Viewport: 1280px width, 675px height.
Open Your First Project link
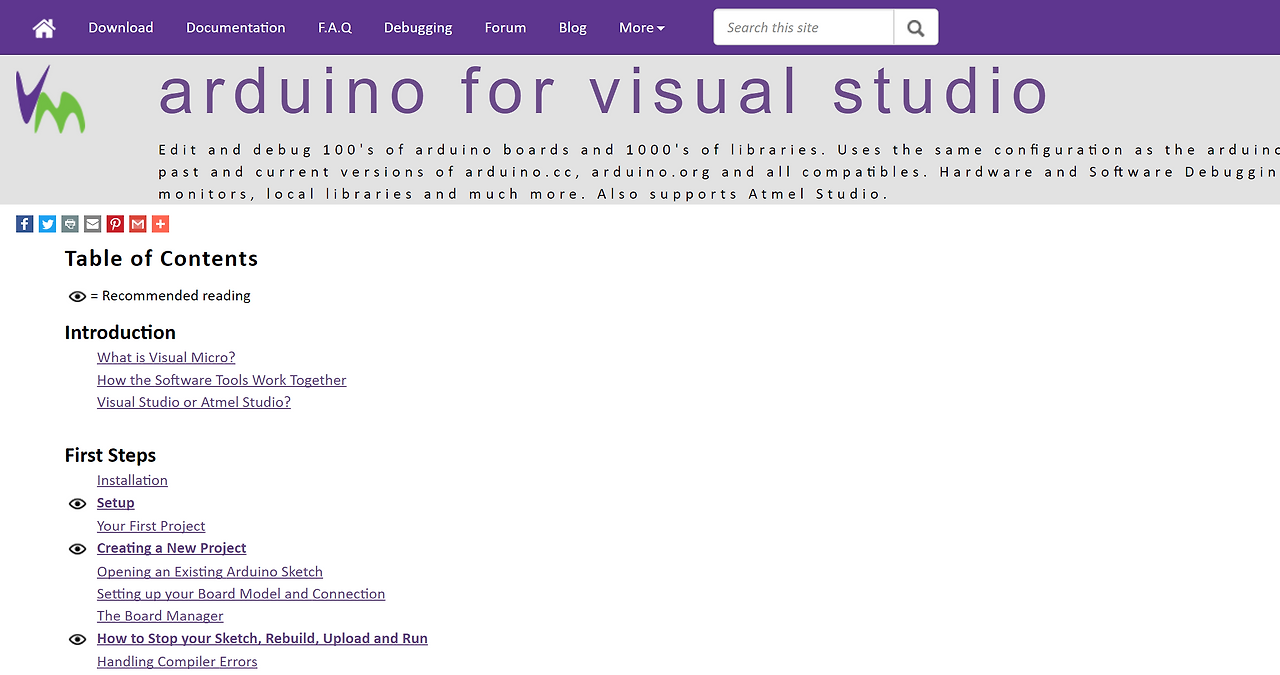coord(151,526)
